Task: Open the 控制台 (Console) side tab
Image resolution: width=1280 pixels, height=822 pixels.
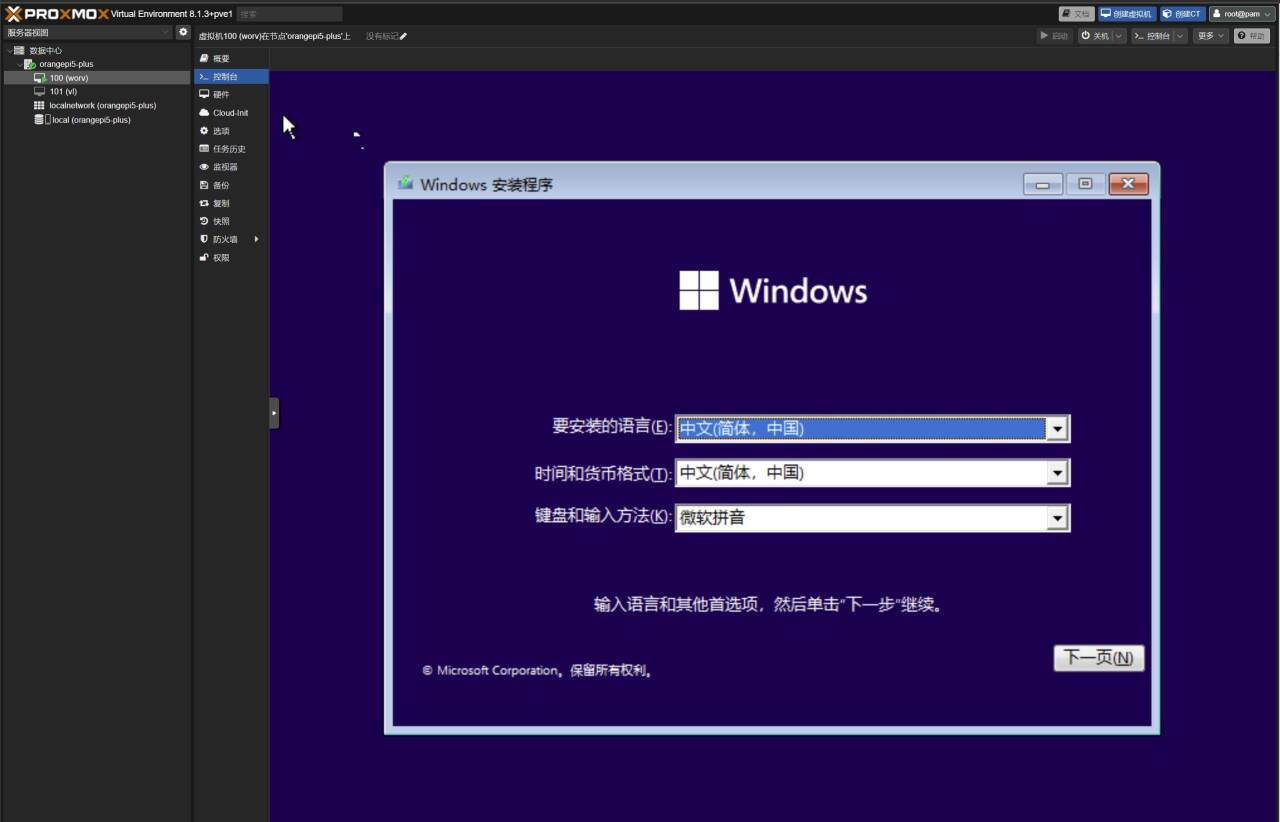Action: (231, 76)
